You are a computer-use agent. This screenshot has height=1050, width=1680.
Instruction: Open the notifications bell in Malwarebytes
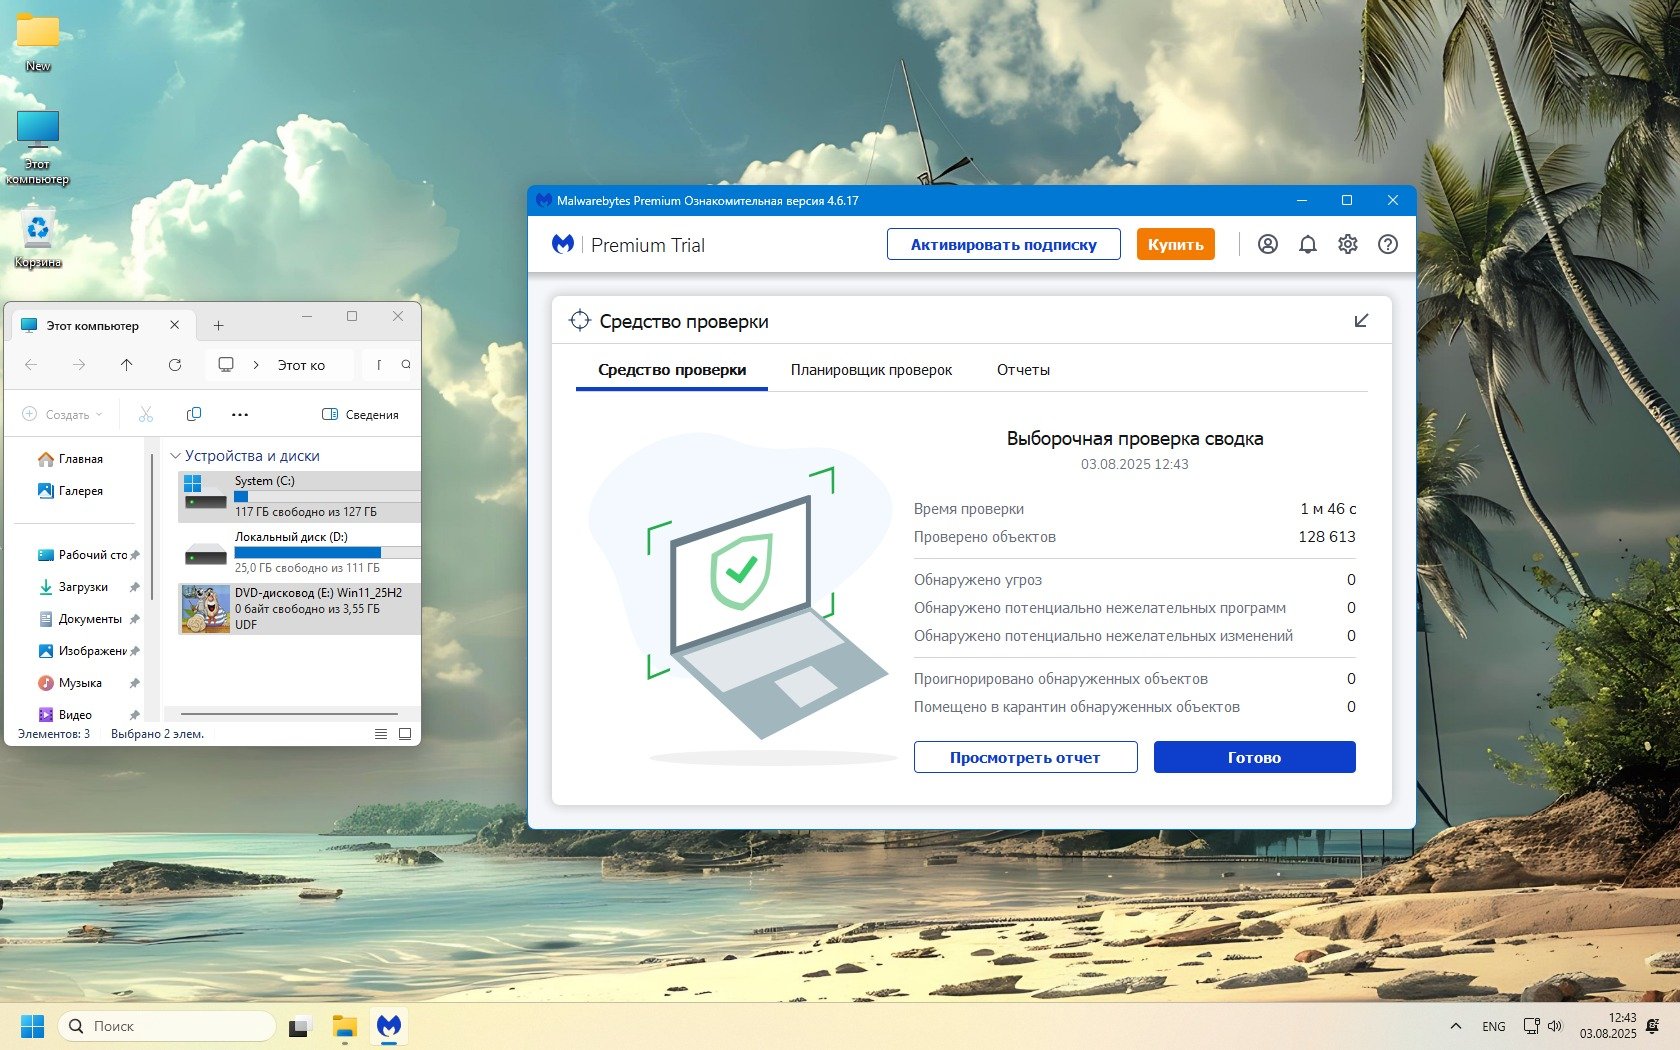click(1307, 244)
